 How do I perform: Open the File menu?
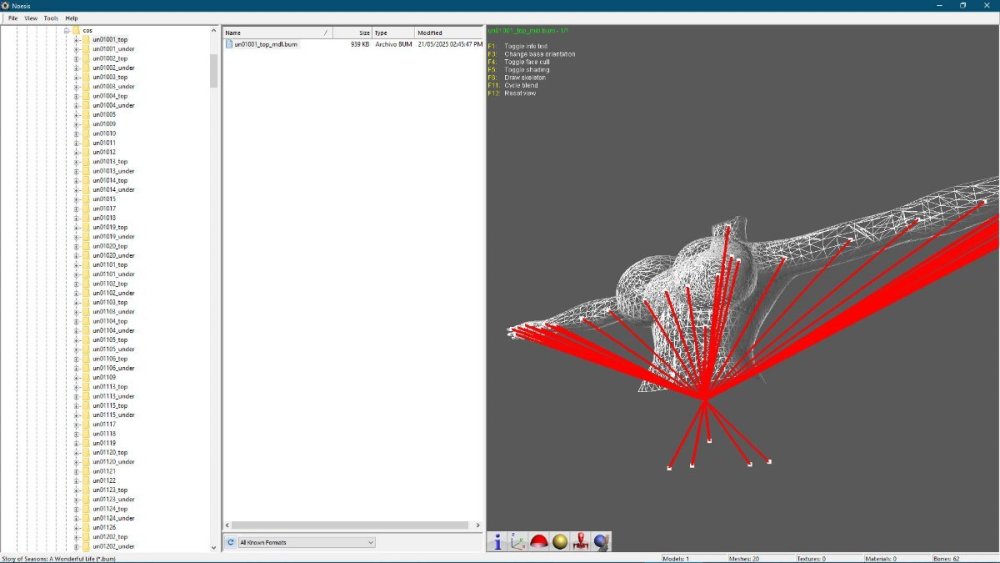[13, 18]
